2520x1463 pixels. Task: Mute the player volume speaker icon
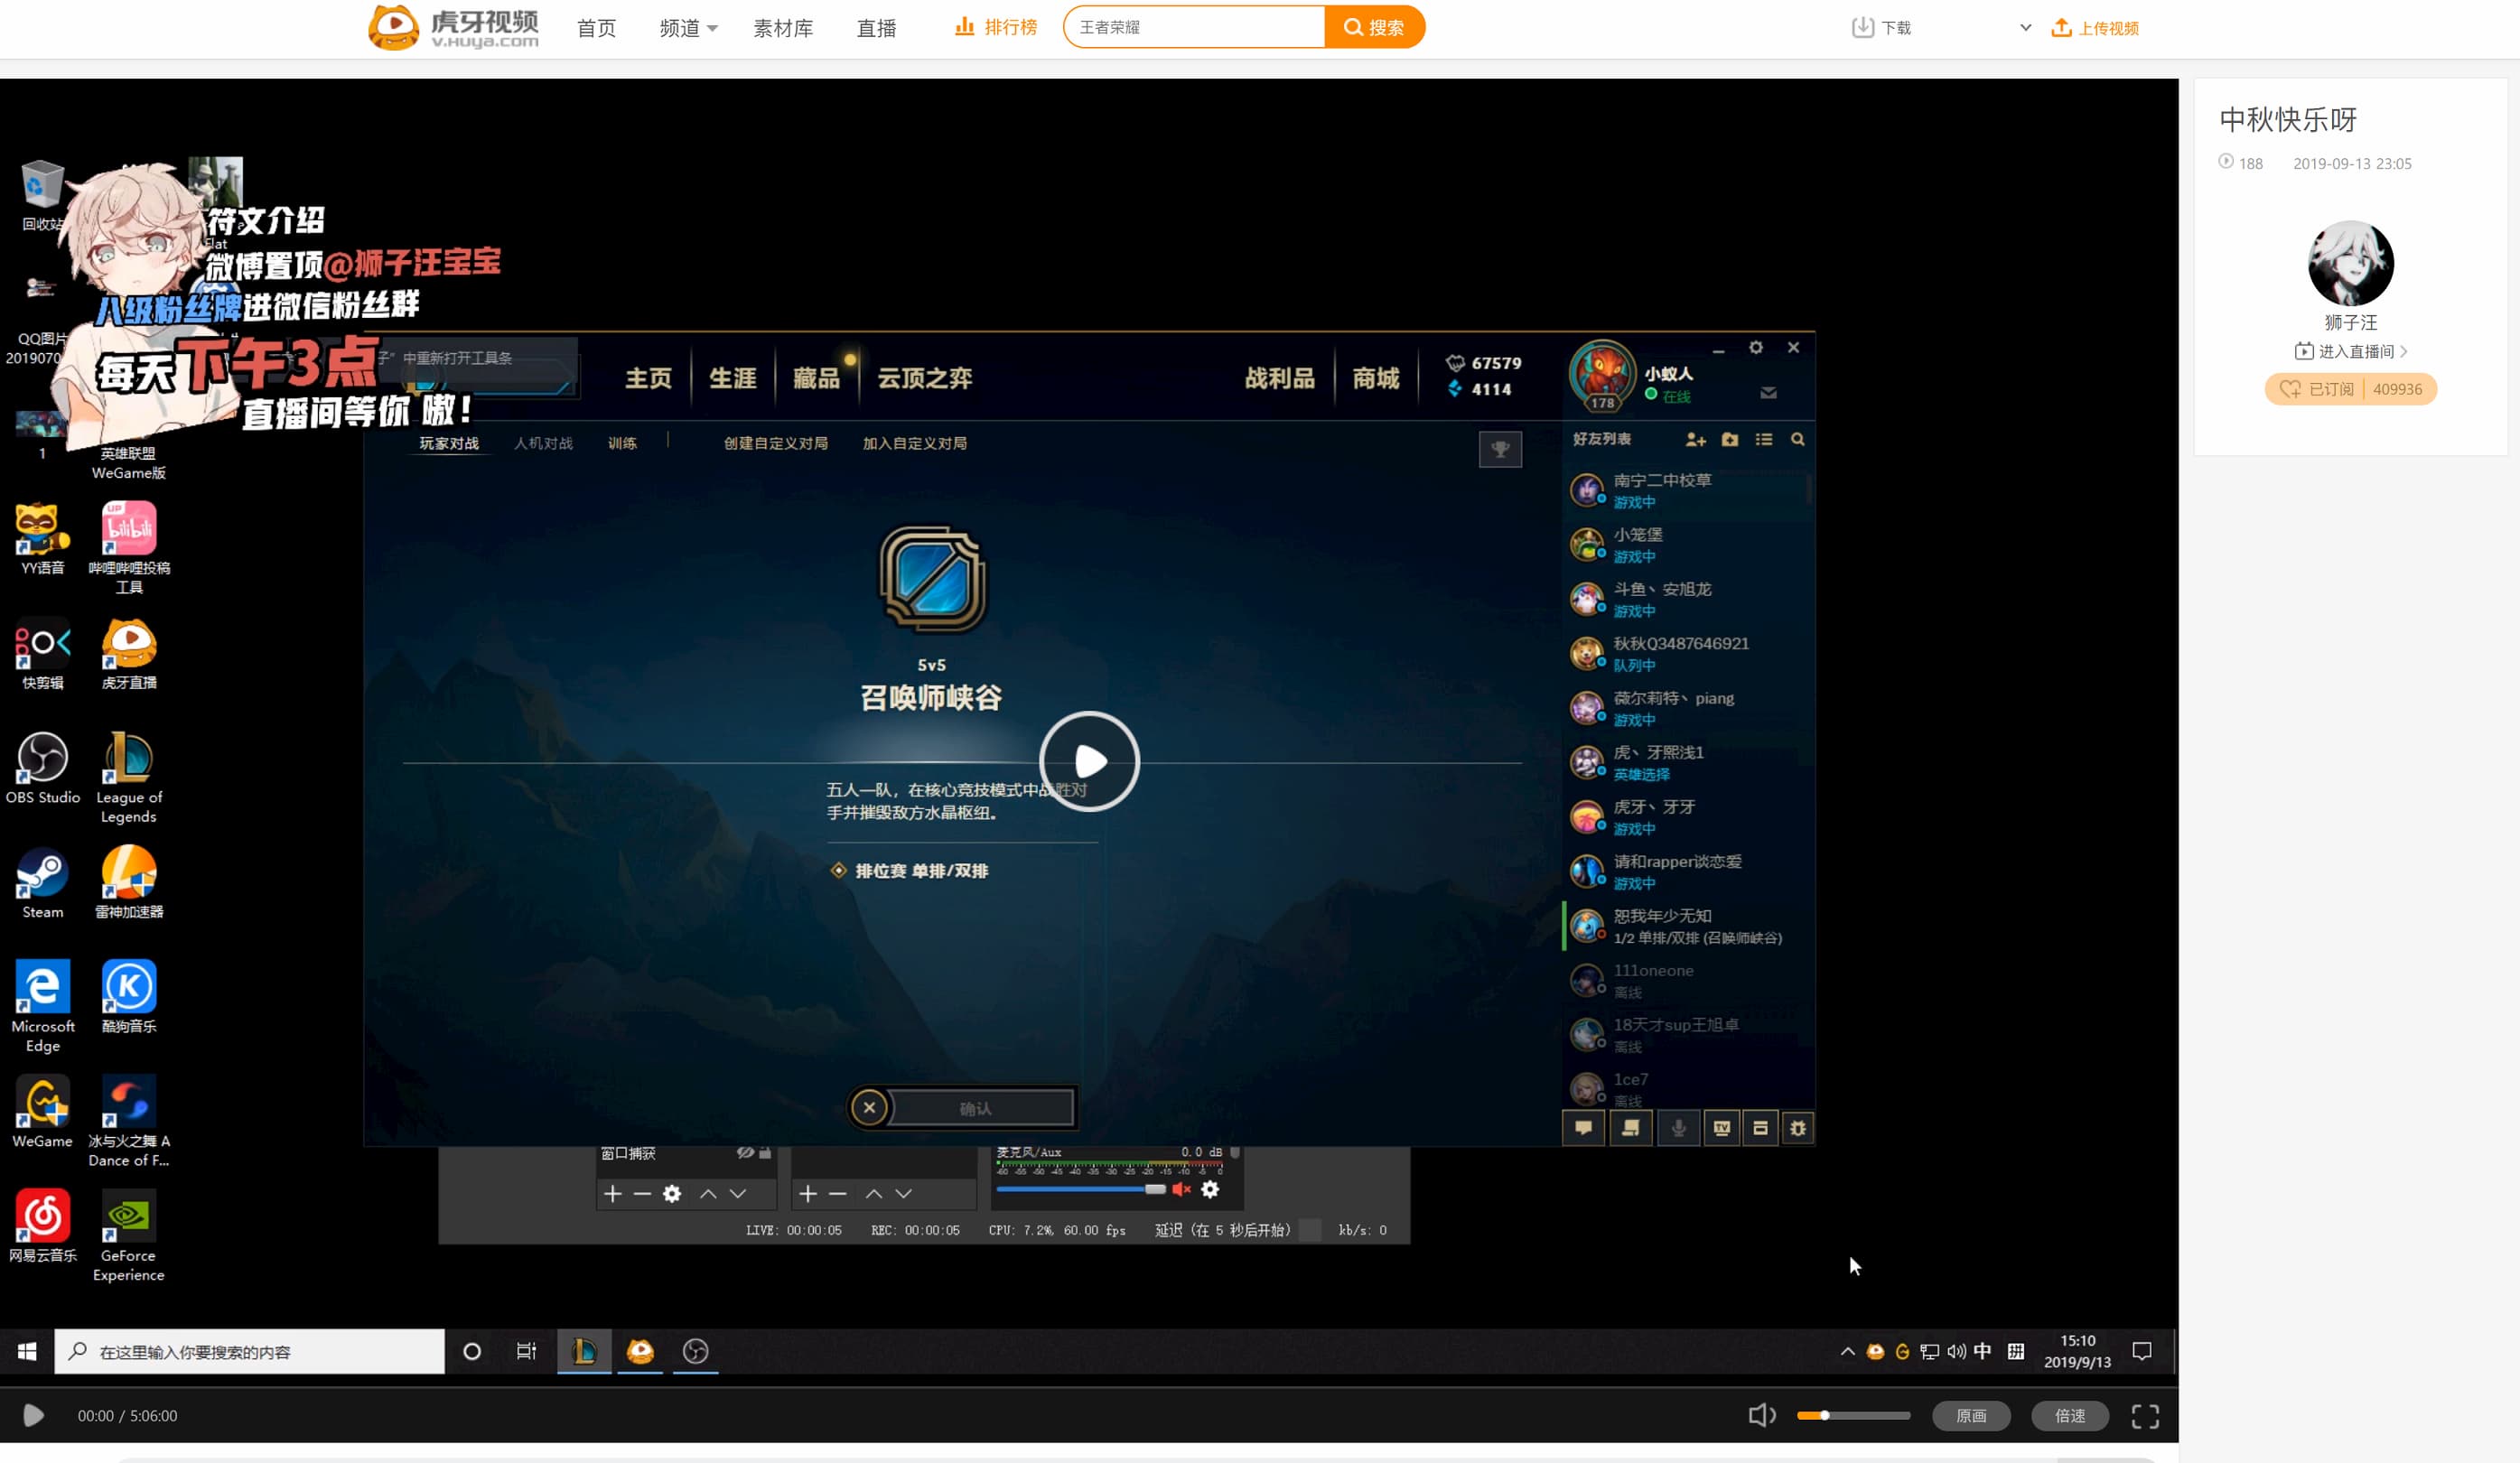[x=1762, y=1415]
